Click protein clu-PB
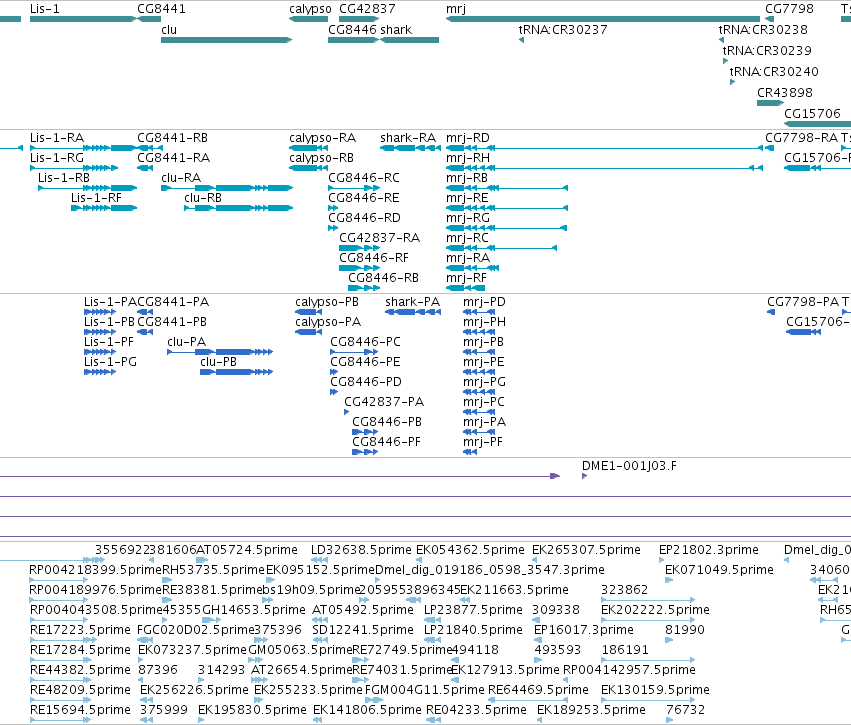 click(236, 372)
